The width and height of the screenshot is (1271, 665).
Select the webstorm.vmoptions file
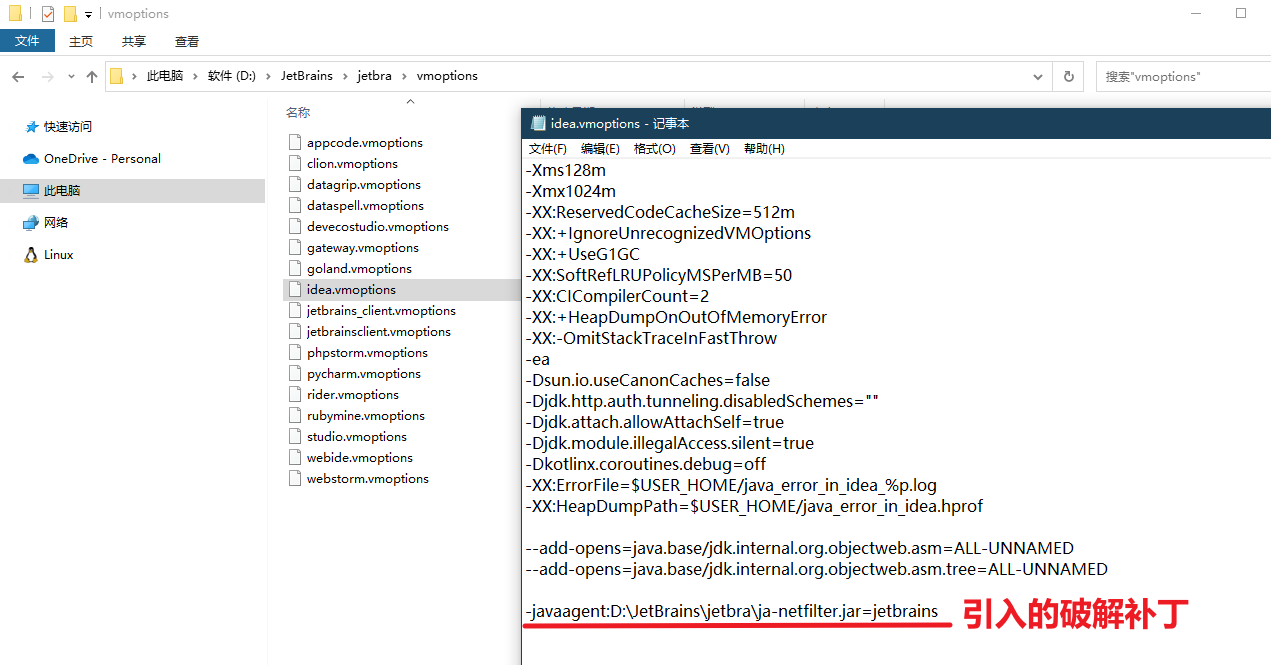(367, 479)
